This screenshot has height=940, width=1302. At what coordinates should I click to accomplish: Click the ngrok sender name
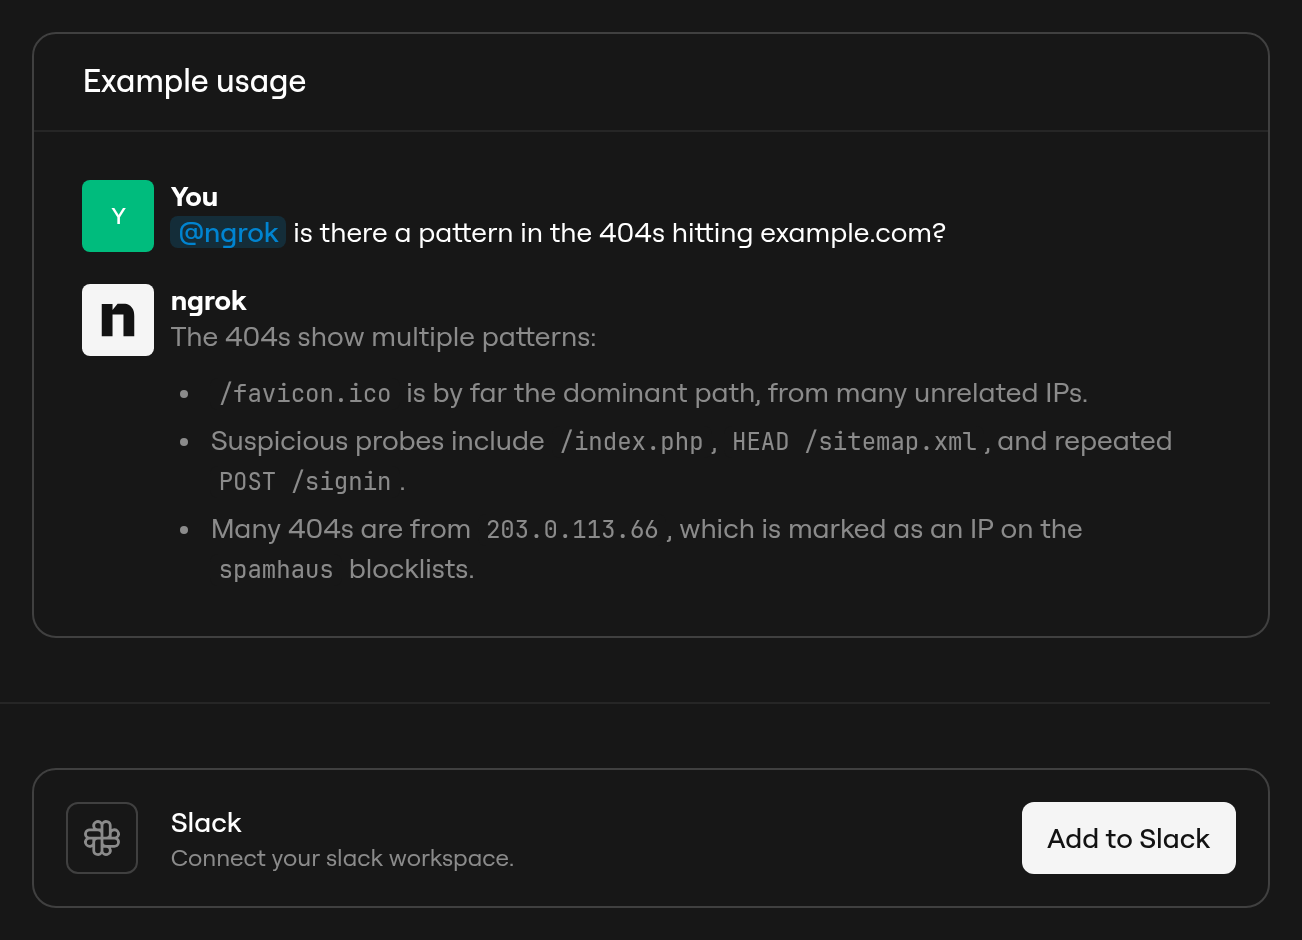209,301
